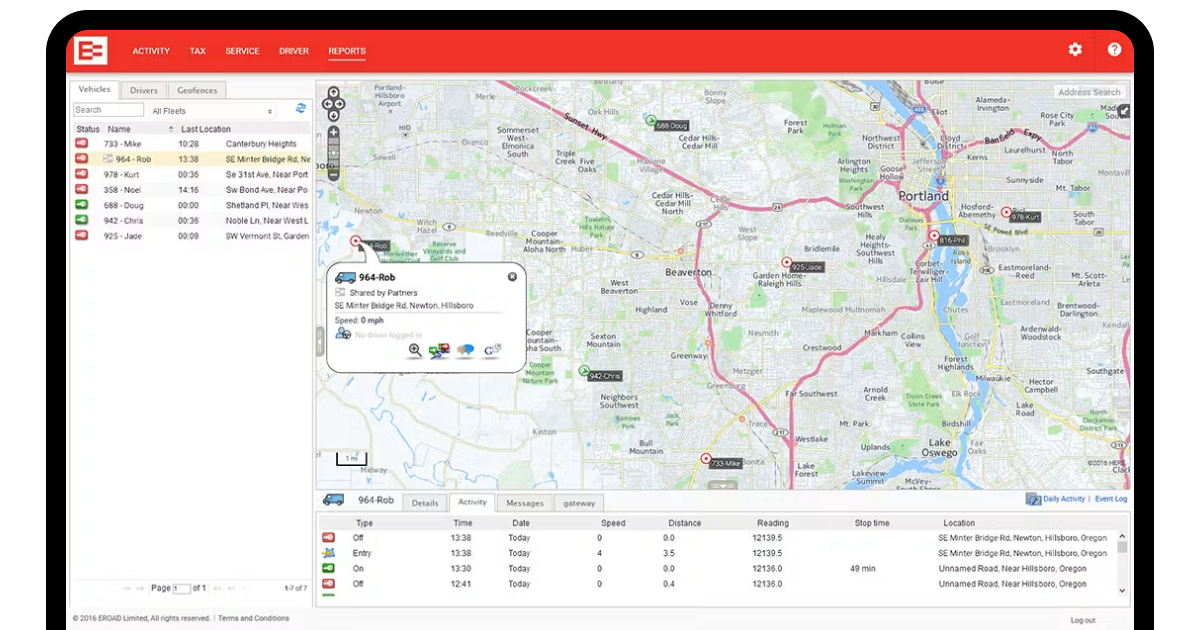This screenshot has width=1200, height=630.
Task: Click the 964-Rob red marker on map
Action: tap(355, 241)
